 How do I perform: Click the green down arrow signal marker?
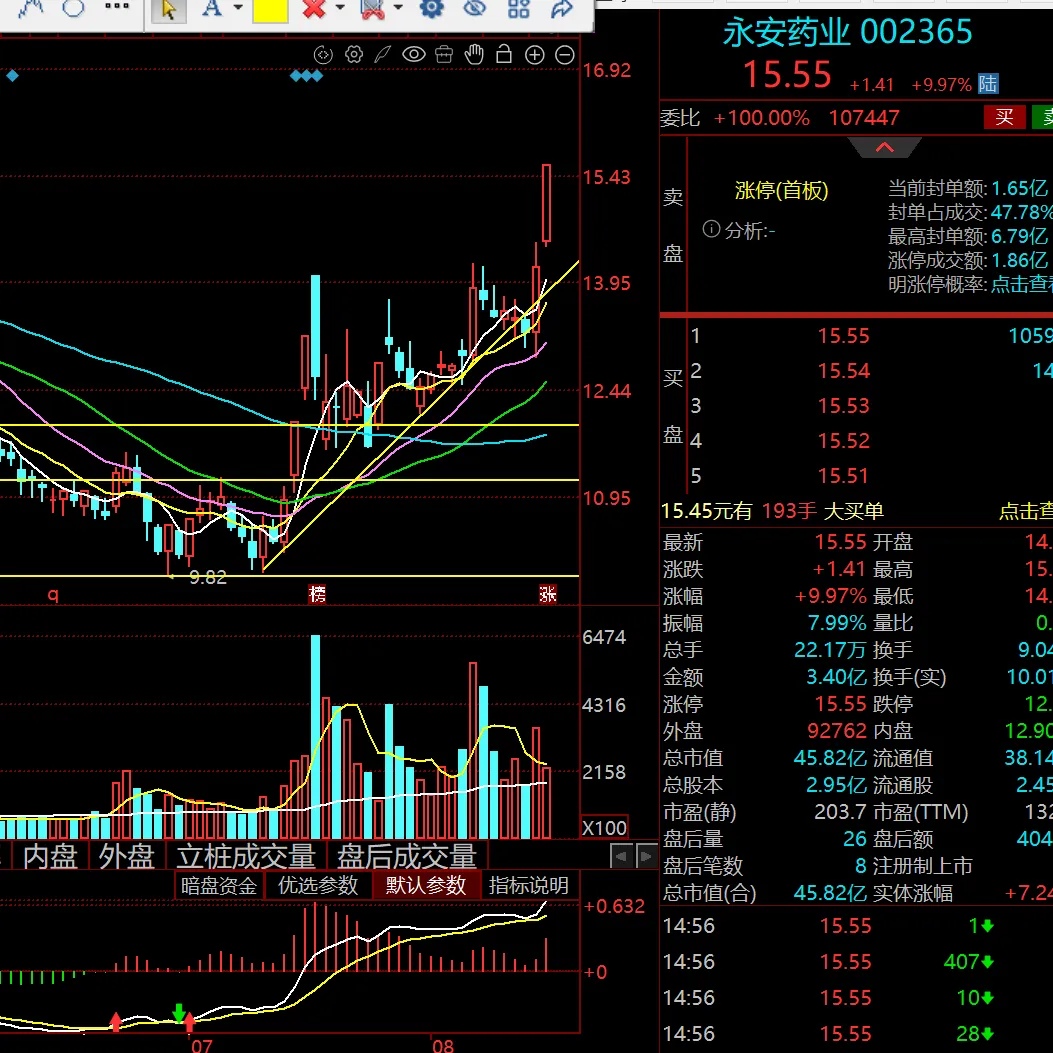pyautogui.click(x=179, y=1013)
